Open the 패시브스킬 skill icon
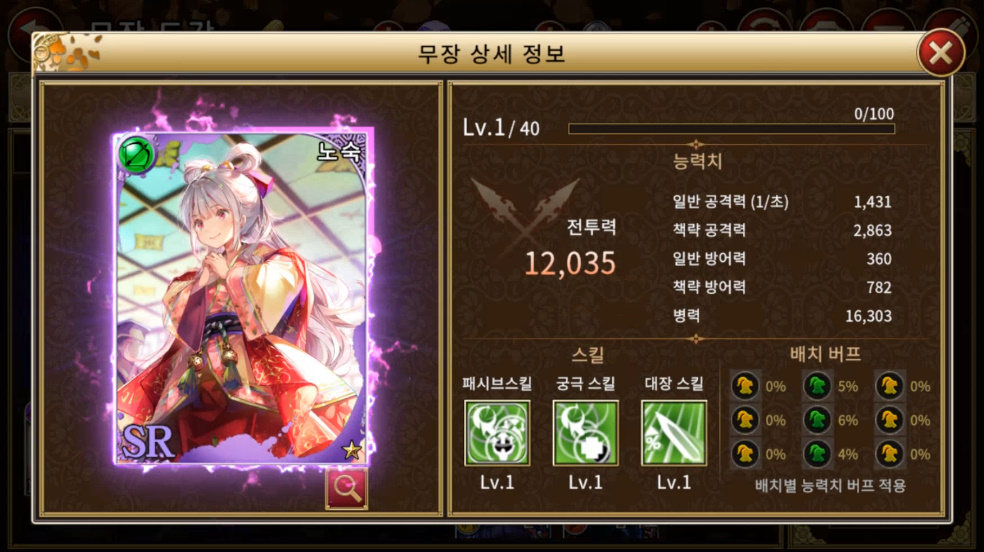The image size is (984, 552). pos(497,433)
